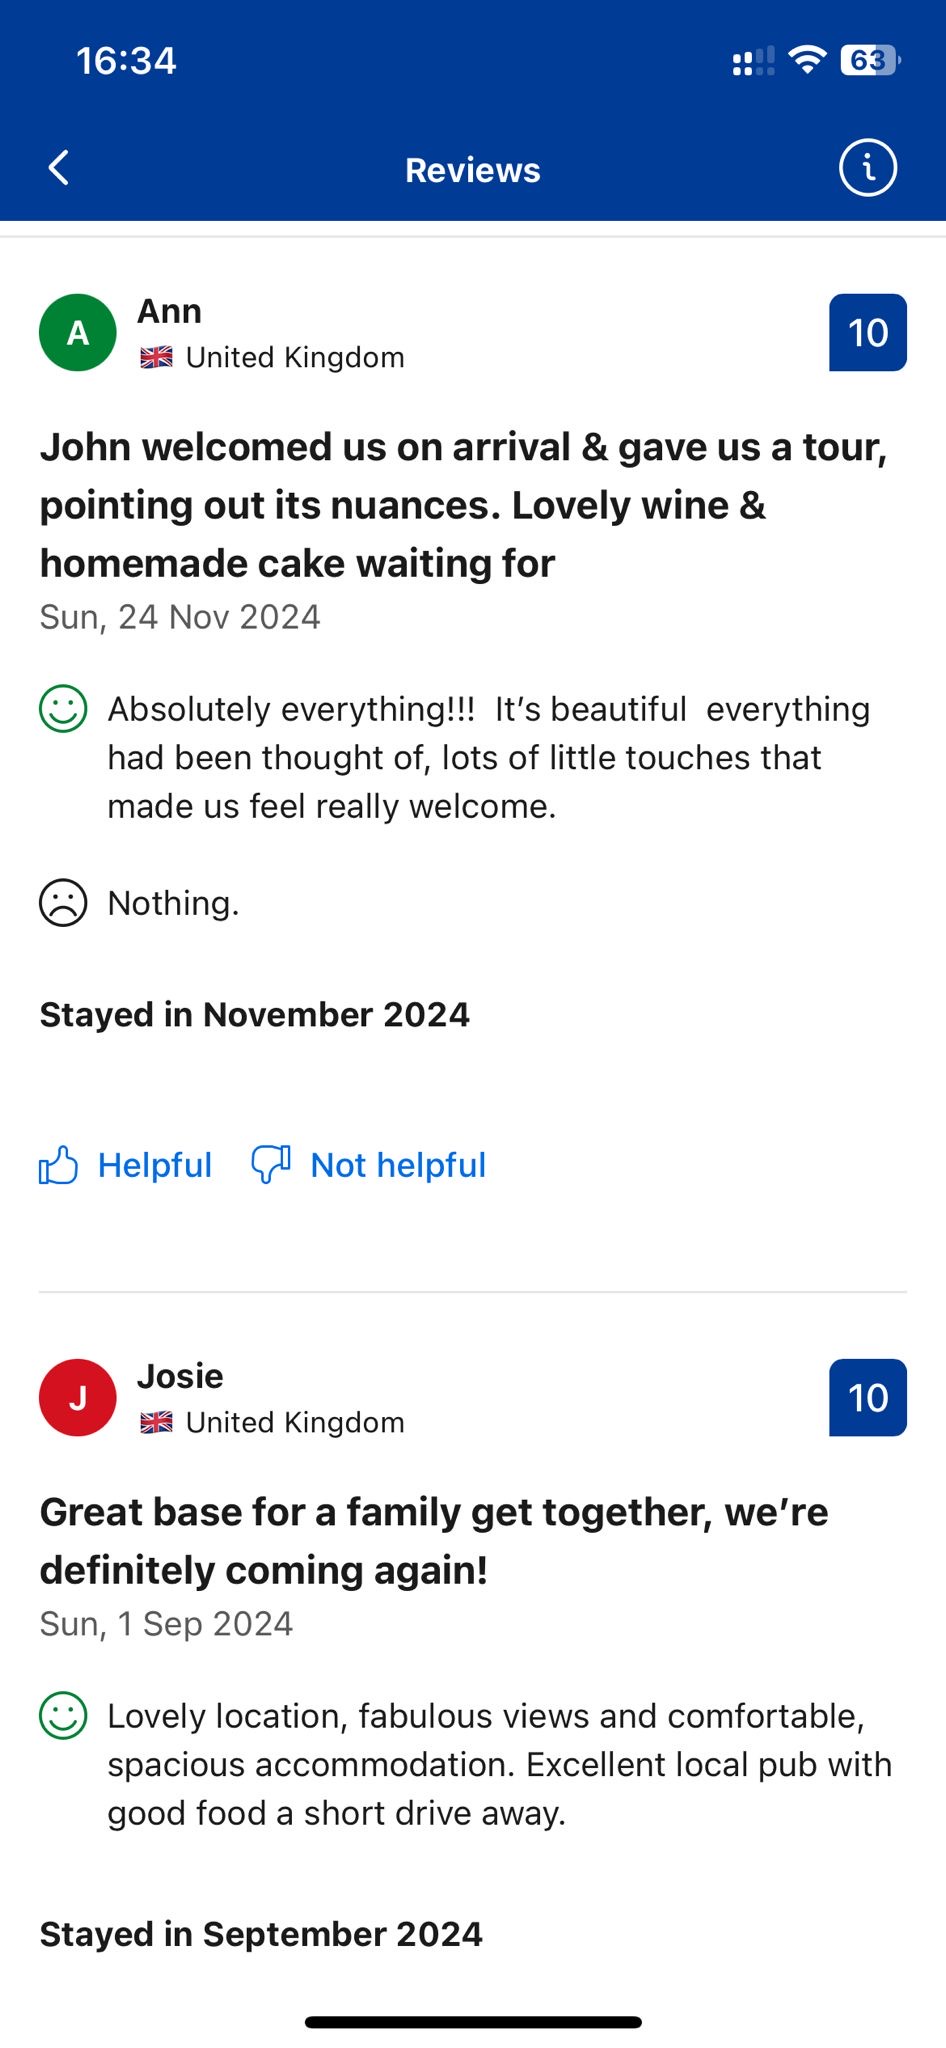Tap green smiley icon in Josie's review
Image resolution: width=946 pixels, height=2048 pixels.
(x=63, y=1716)
